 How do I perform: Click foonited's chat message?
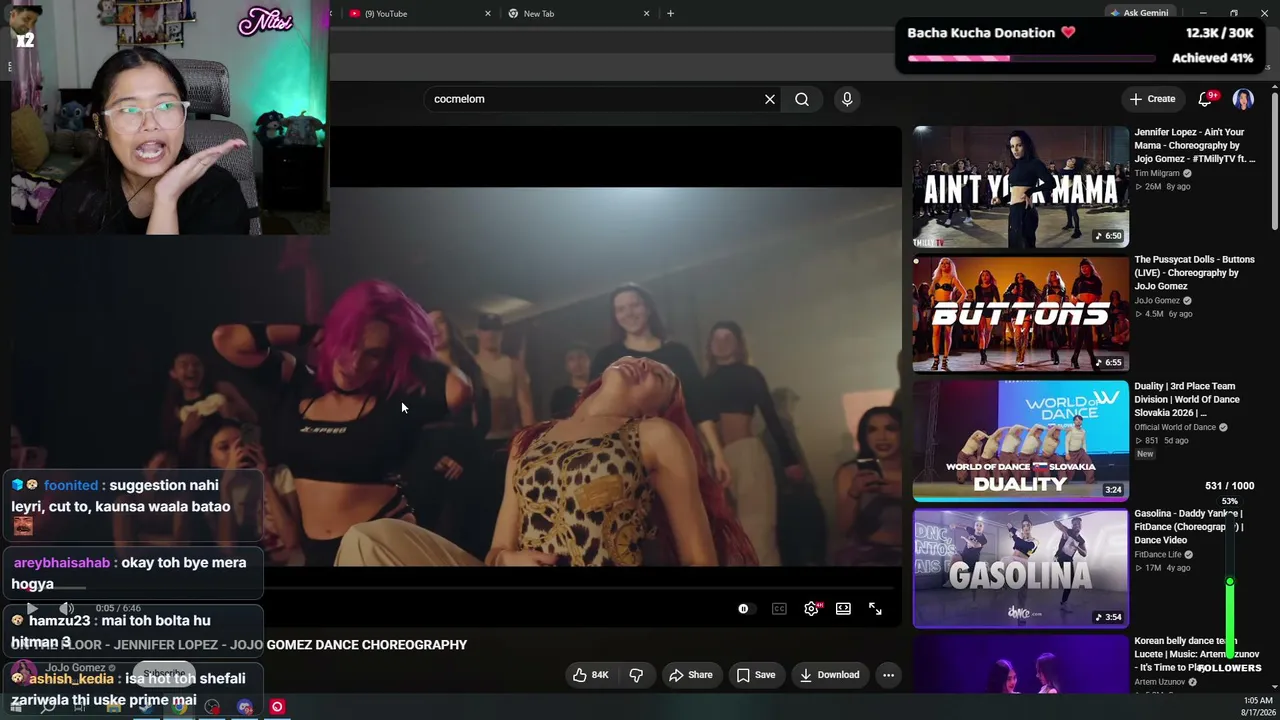click(x=134, y=507)
